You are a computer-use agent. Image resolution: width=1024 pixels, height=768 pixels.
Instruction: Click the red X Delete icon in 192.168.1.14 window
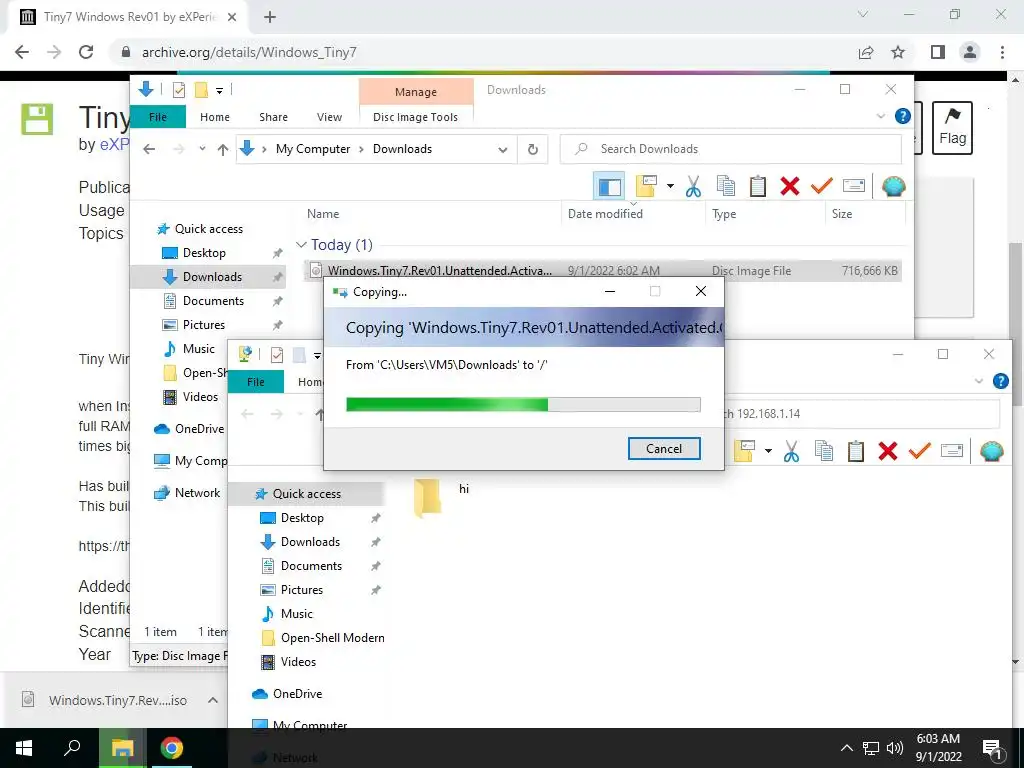pos(888,451)
